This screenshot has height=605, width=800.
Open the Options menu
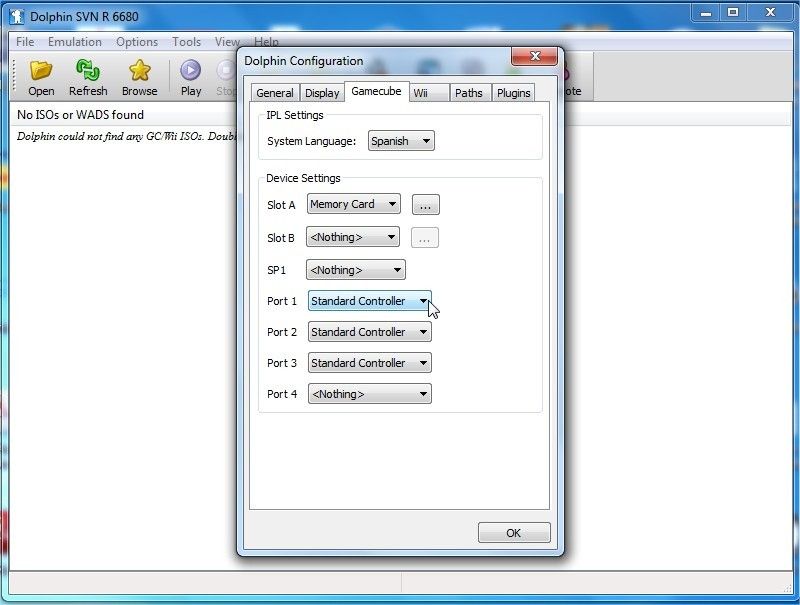coord(137,42)
